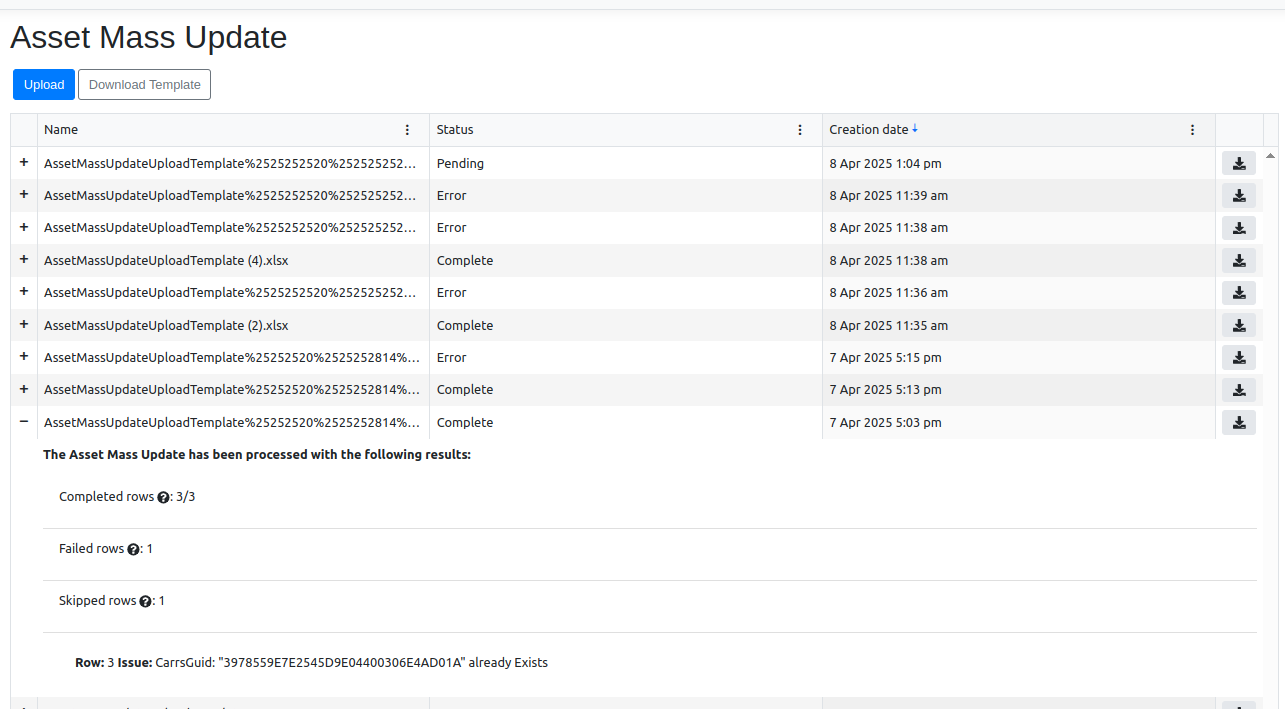Click help icon beside Skipped rows
The width and height of the screenshot is (1285, 709).
(145, 601)
